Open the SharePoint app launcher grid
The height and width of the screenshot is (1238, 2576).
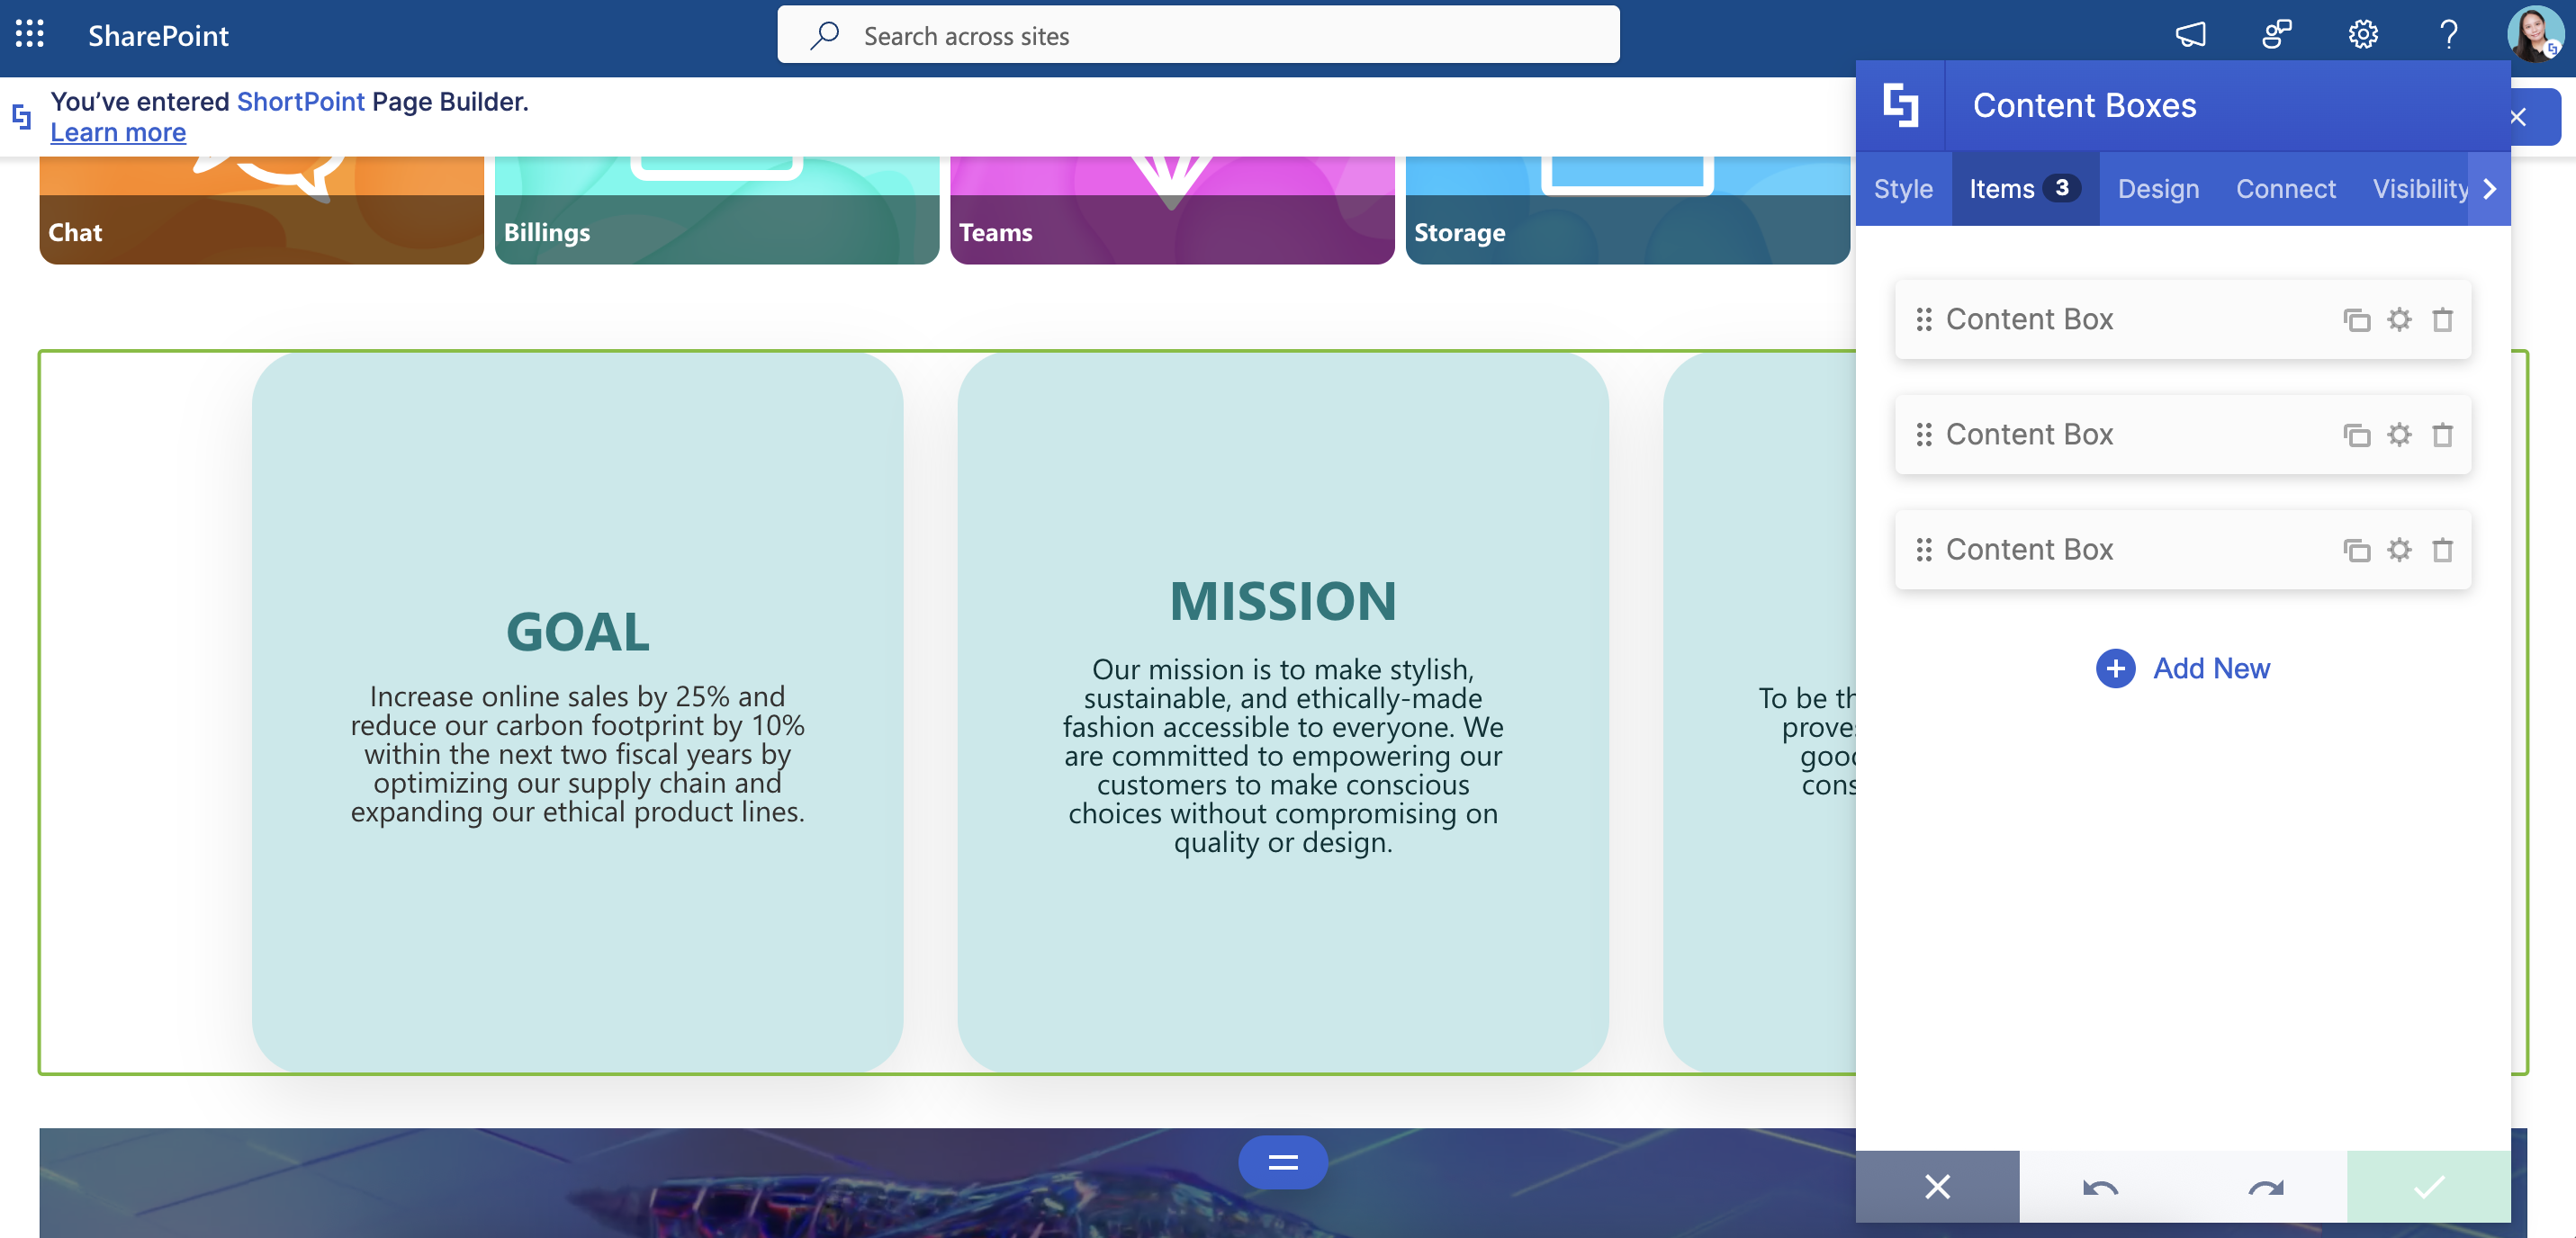point(30,34)
